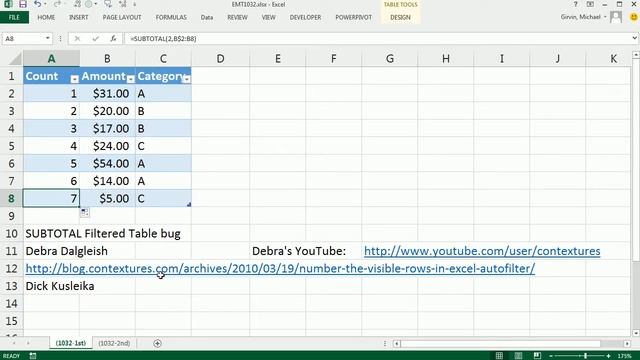Click the AutoCorrect Options smart tag icon

coord(84,212)
